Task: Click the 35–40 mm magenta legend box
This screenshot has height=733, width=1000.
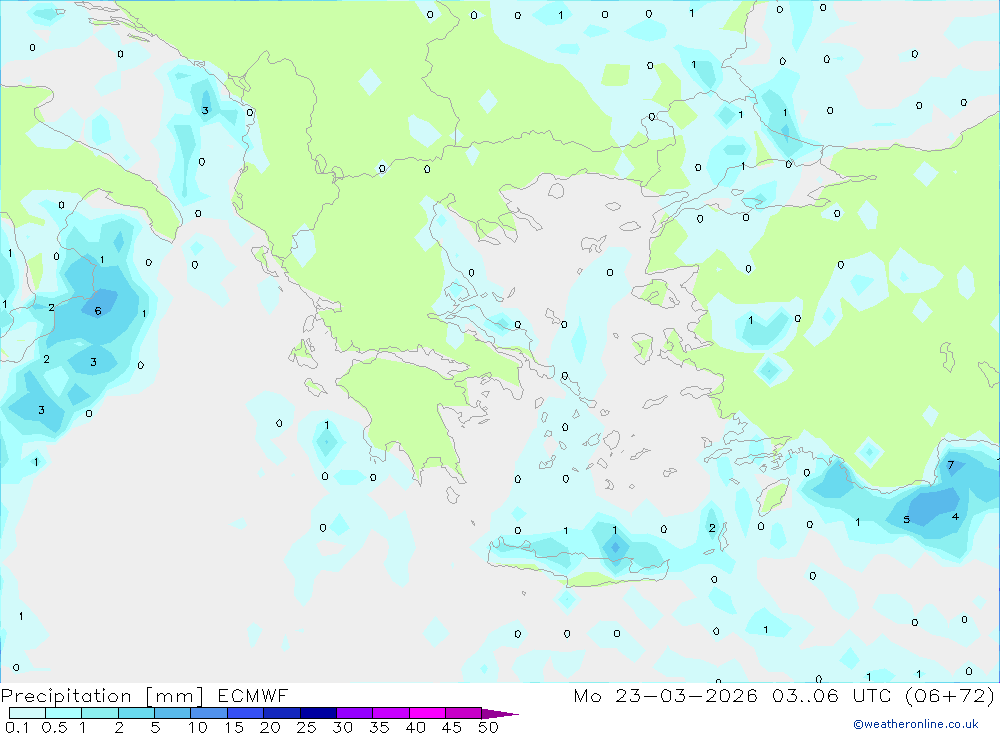Action: (x=391, y=713)
